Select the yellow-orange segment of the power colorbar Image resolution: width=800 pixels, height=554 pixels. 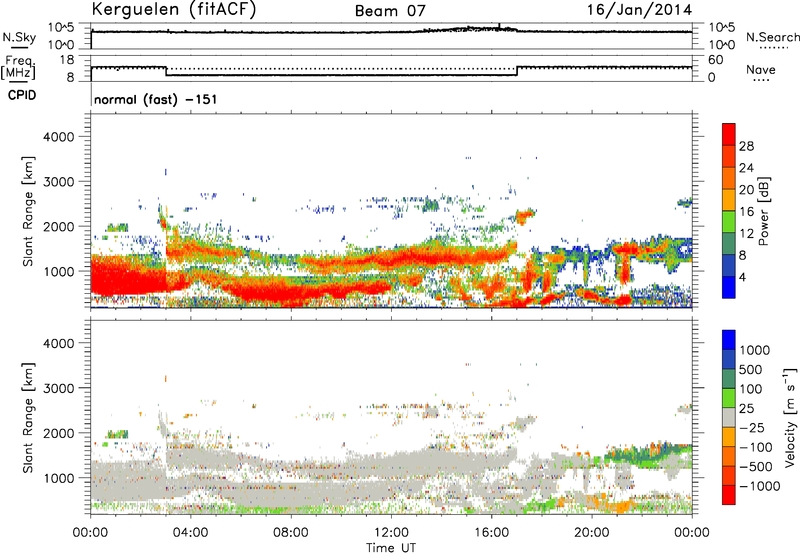pos(729,199)
